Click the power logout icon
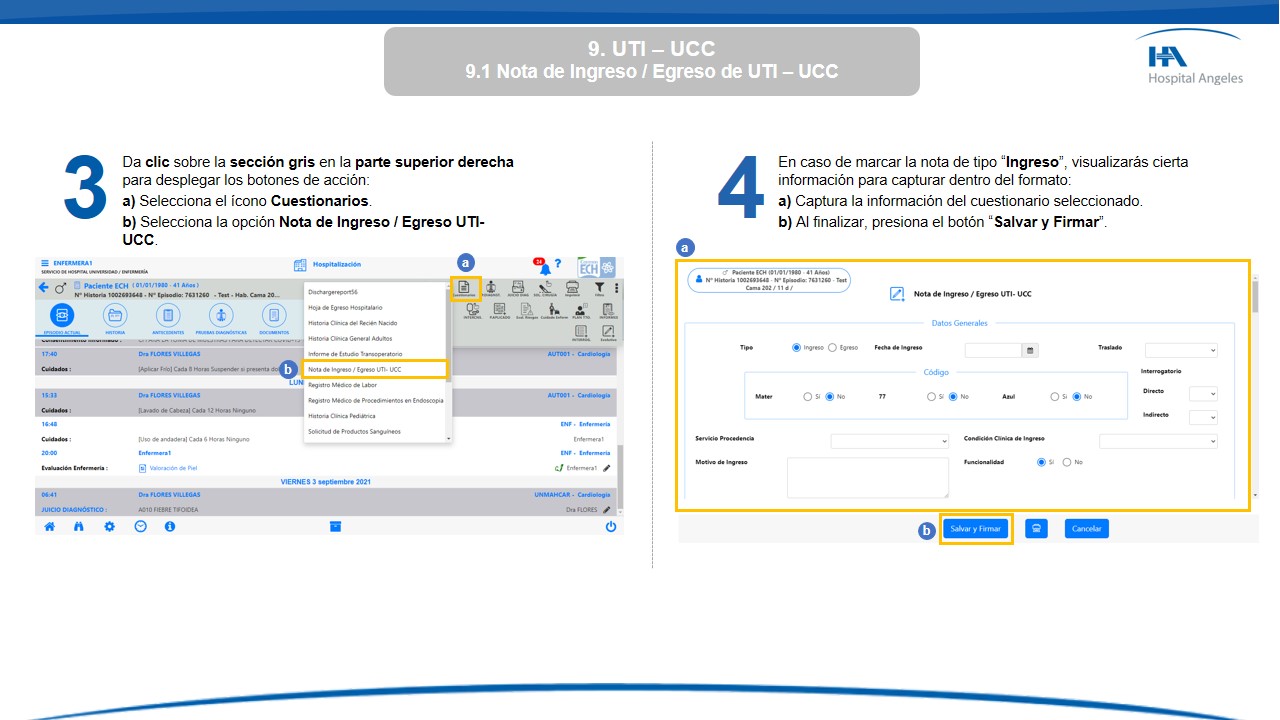1280x720 pixels. 611,526
